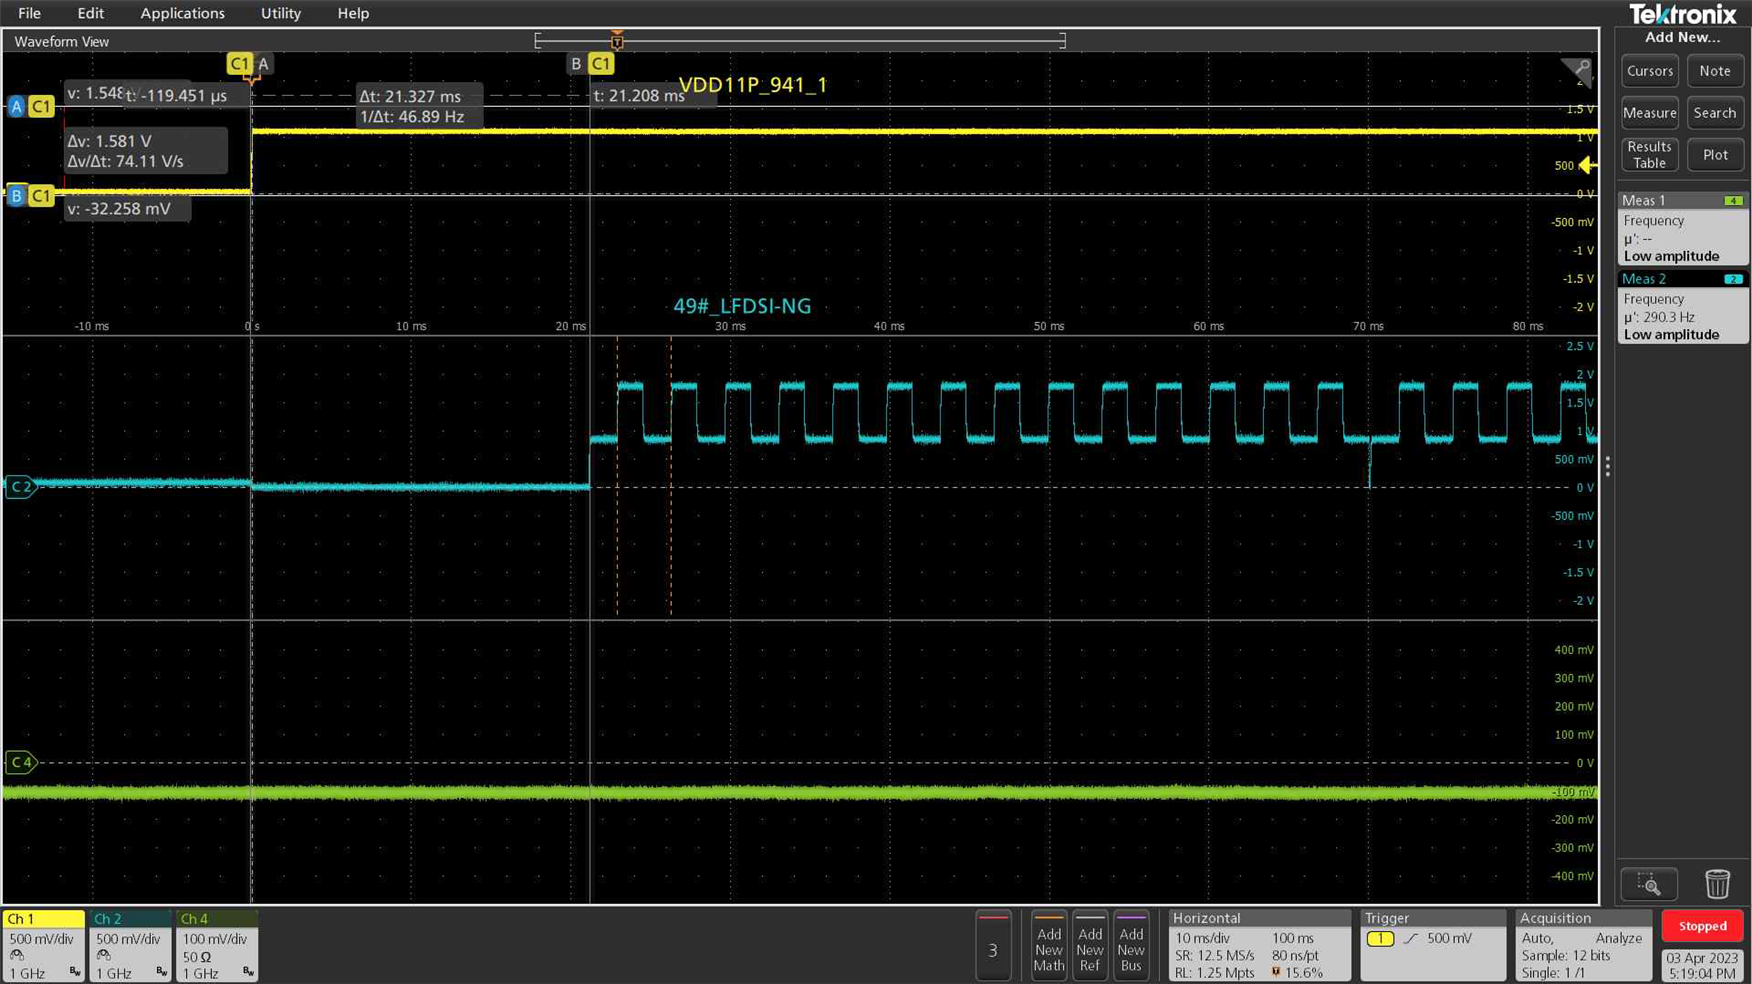Click the Plot button
The height and width of the screenshot is (984, 1752).
(1715, 155)
